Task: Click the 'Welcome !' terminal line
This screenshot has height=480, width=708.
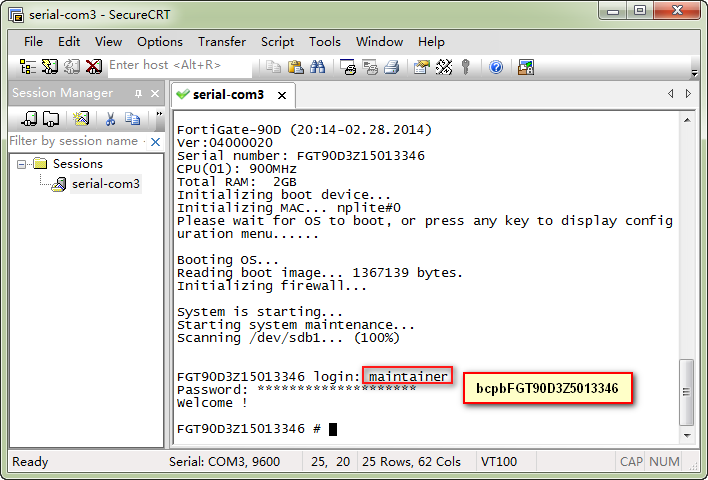Action: (212, 403)
